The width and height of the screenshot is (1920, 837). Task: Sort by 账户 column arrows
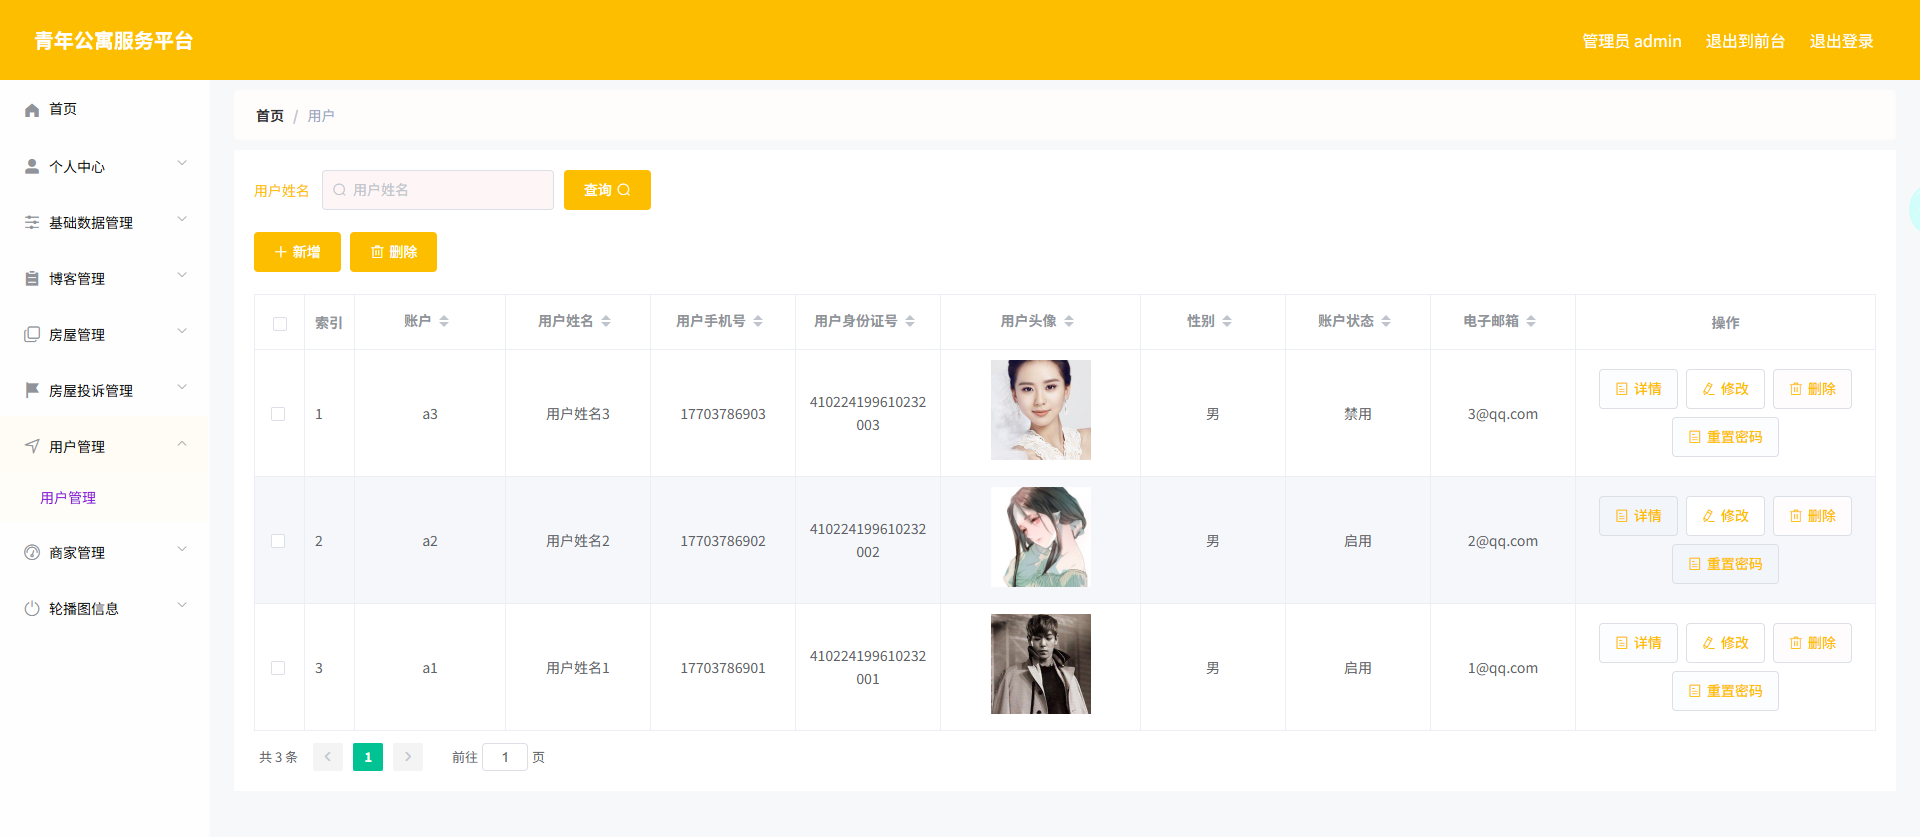pos(444,321)
